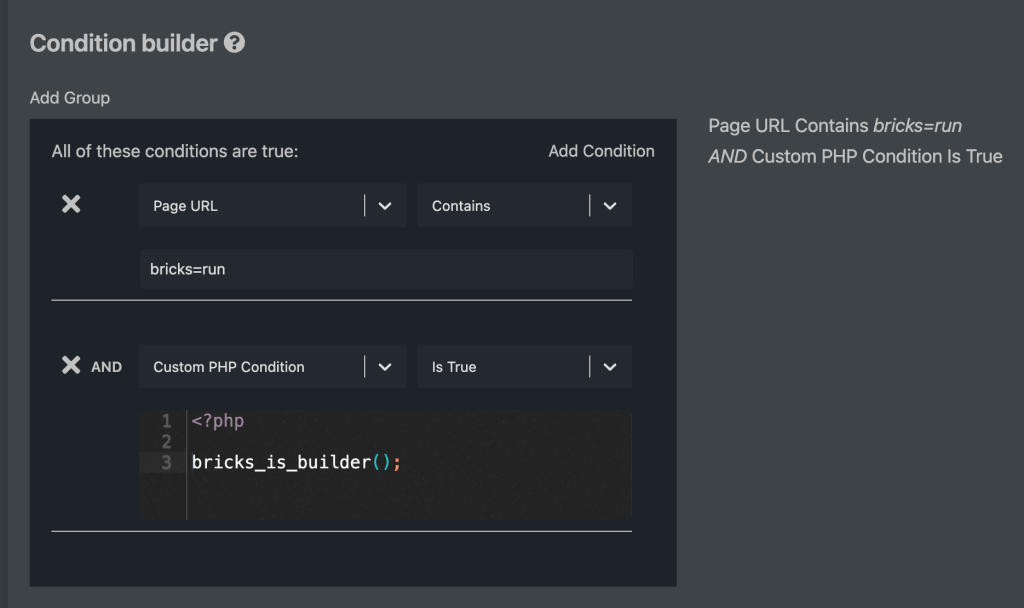Click the Condition builder heading
This screenshot has width=1024, height=608.
click(123, 43)
